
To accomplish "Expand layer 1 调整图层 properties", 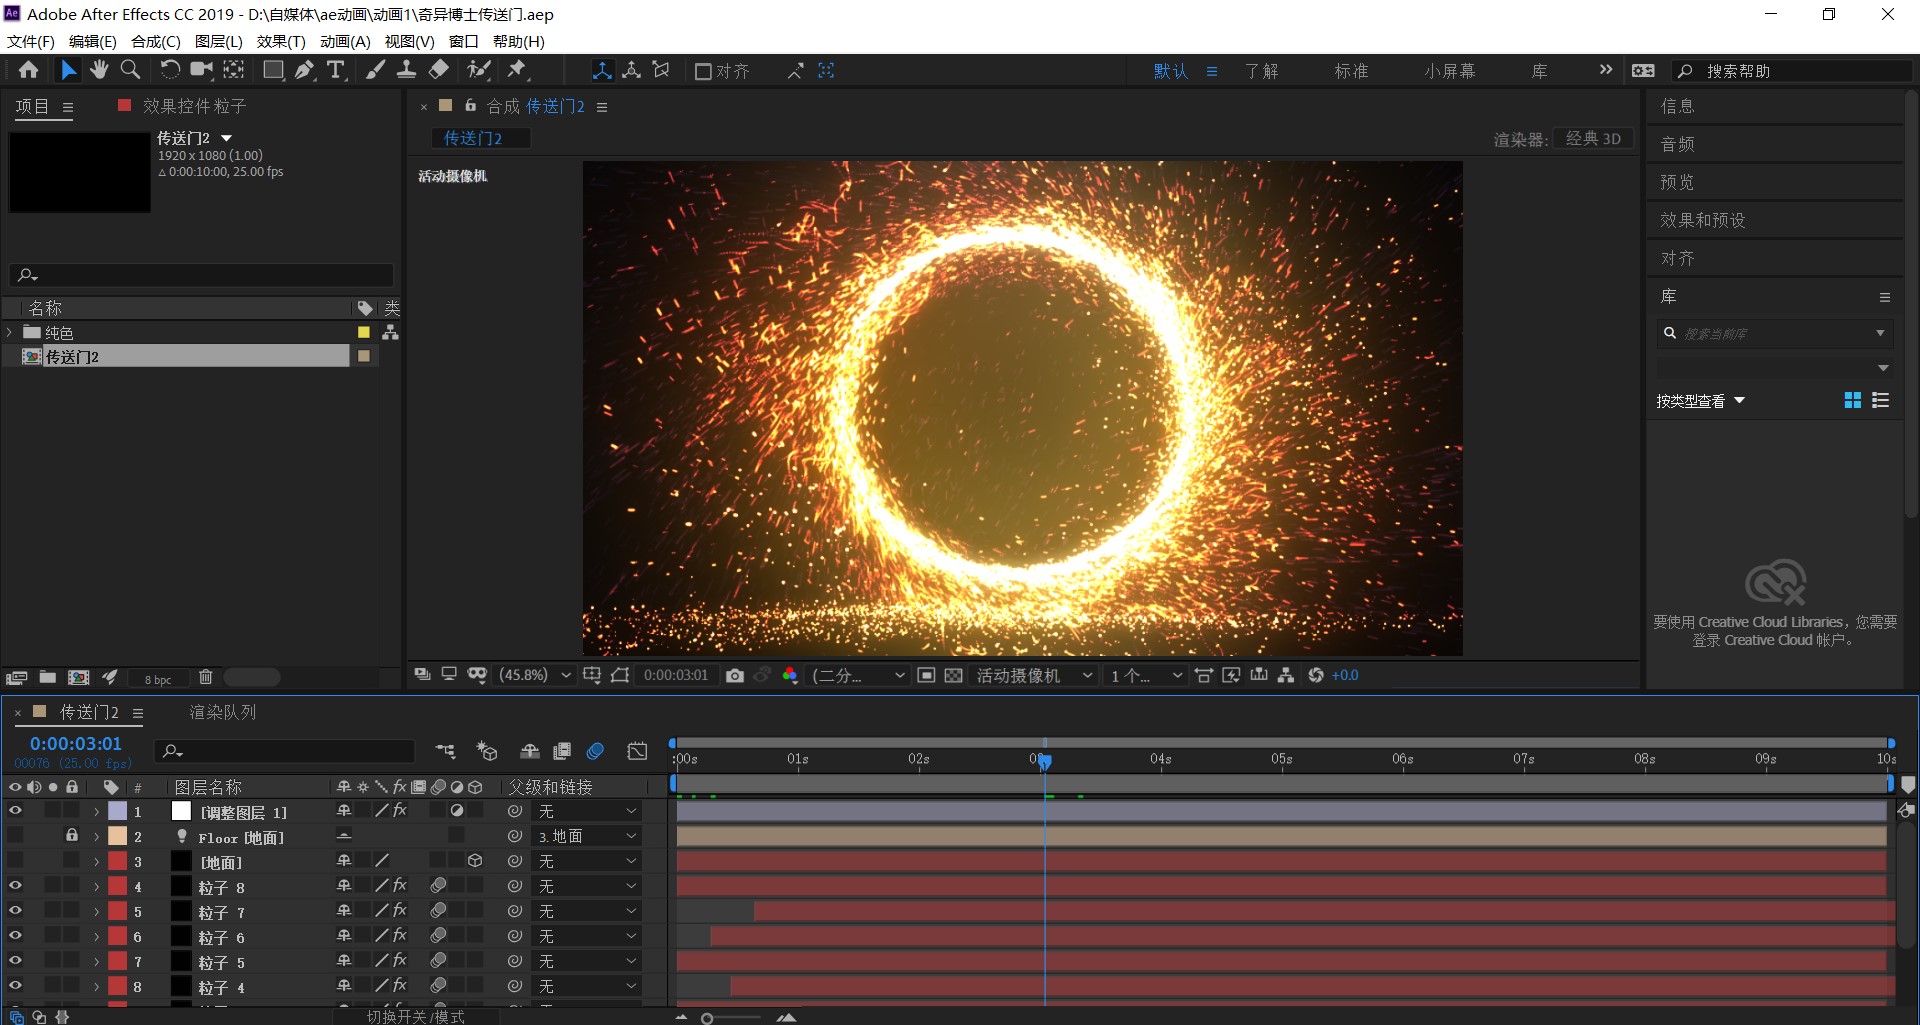I will pos(96,812).
